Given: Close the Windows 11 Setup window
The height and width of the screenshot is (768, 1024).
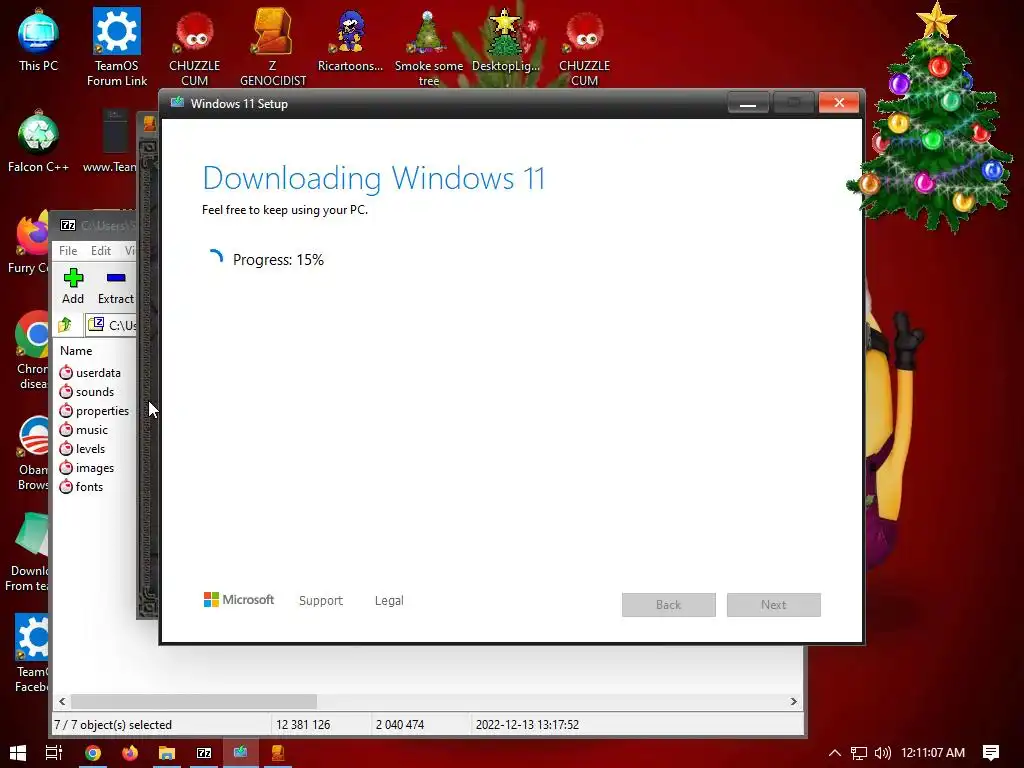Looking at the screenshot, I should pyautogui.click(x=839, y=103).
